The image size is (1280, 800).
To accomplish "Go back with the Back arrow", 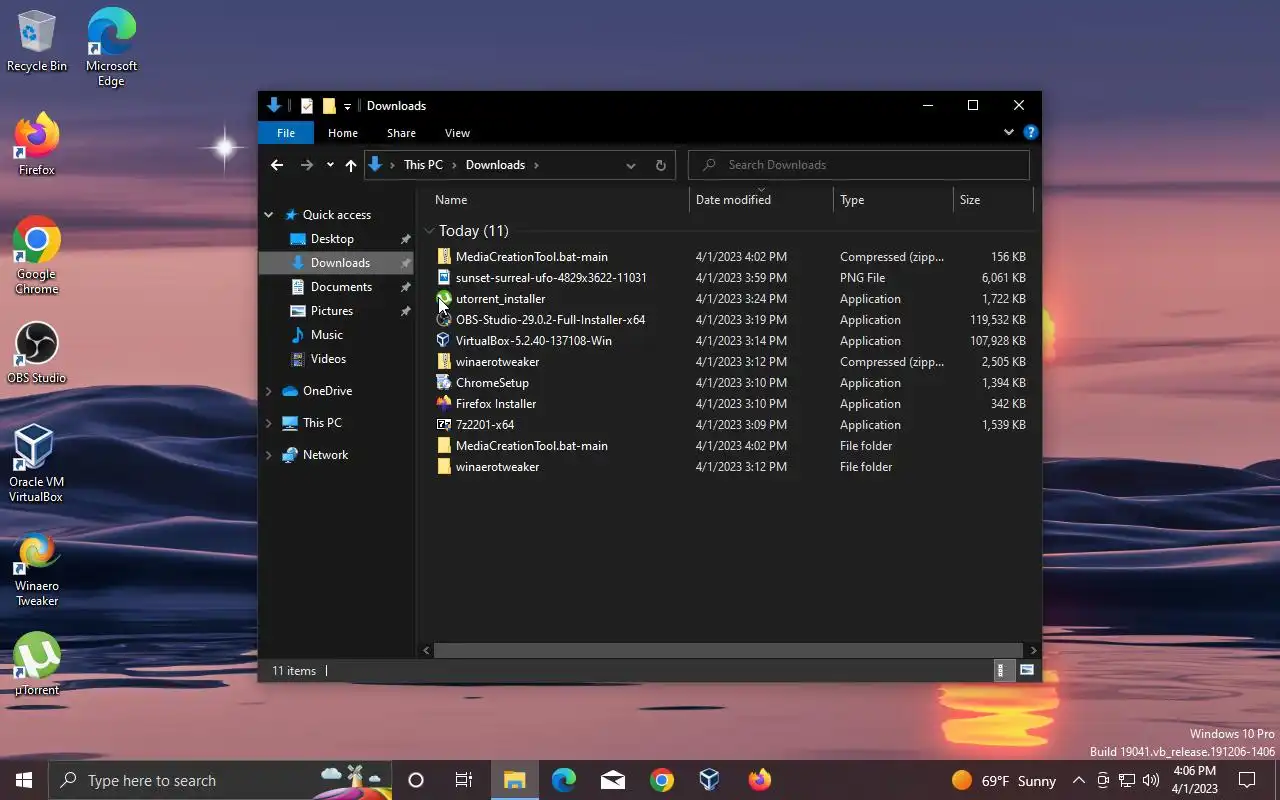I will coord(277,165).
